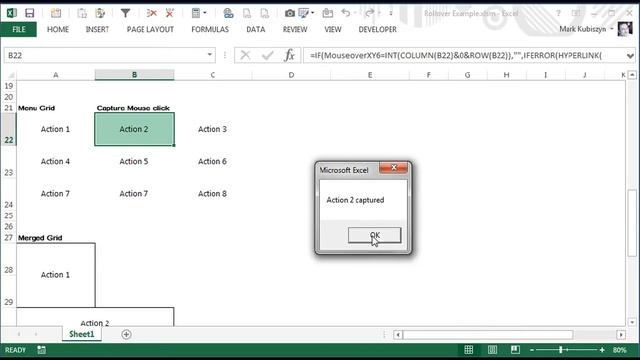
Task: Click the zoom out minus button
Action: pyautogui.click(x=532, y=350)
